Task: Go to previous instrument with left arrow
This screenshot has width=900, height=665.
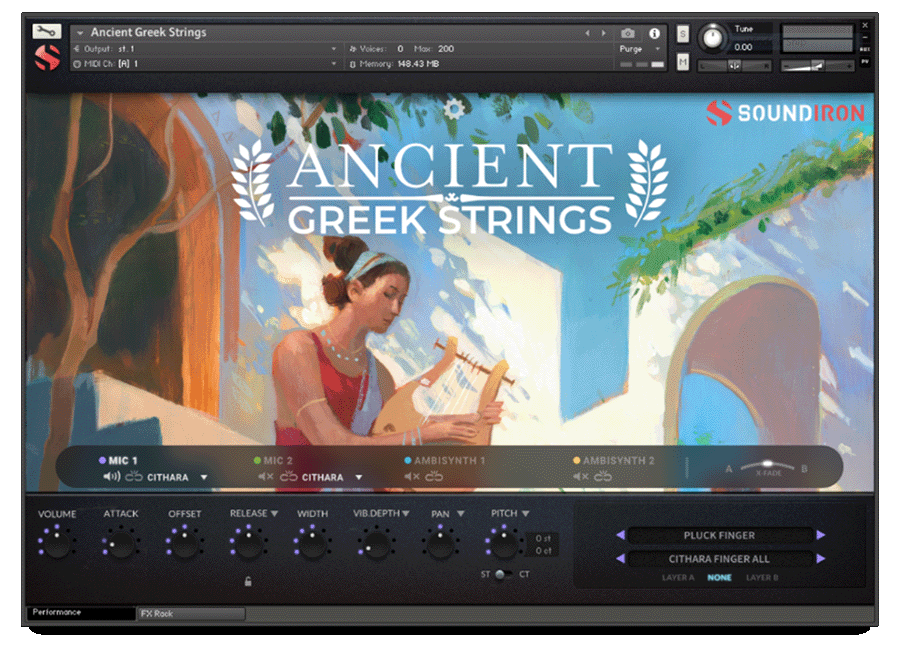Action: coord(588,33)
